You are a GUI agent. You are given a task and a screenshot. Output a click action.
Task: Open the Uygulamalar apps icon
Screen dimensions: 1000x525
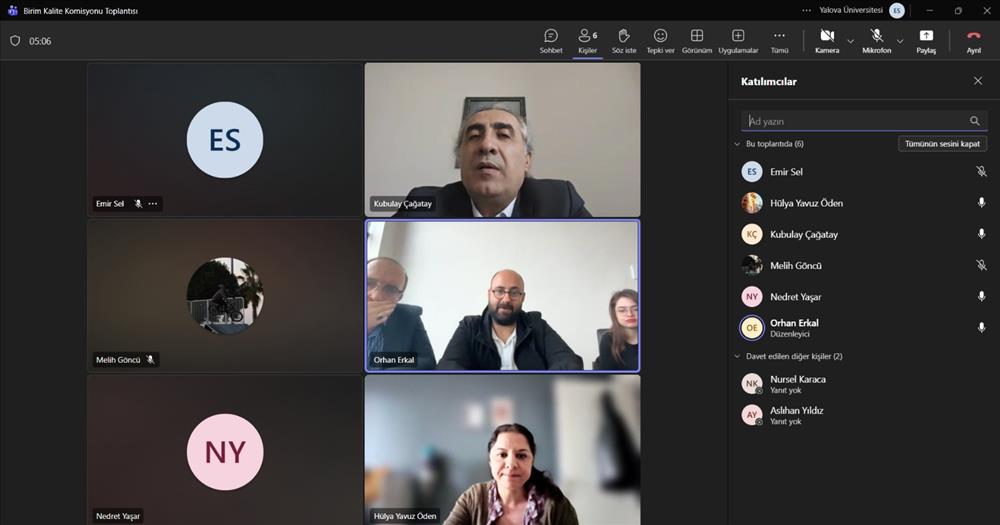coord(738,37)
